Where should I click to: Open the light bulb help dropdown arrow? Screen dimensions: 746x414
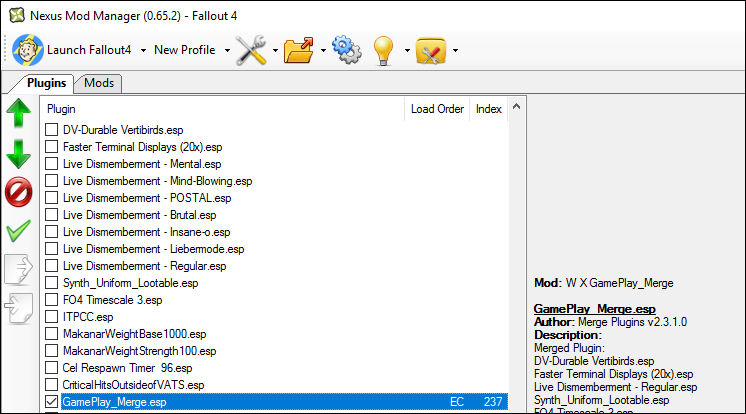click(x=407, y=50)
